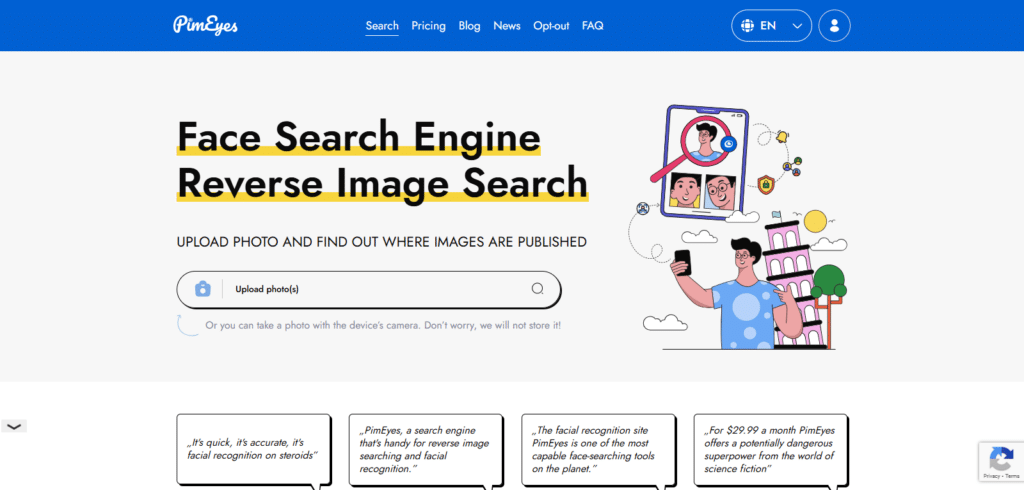This screenshot has height=490, width=1024.
Task: Click the camera upload icon
Action: (x=202, y=289)
